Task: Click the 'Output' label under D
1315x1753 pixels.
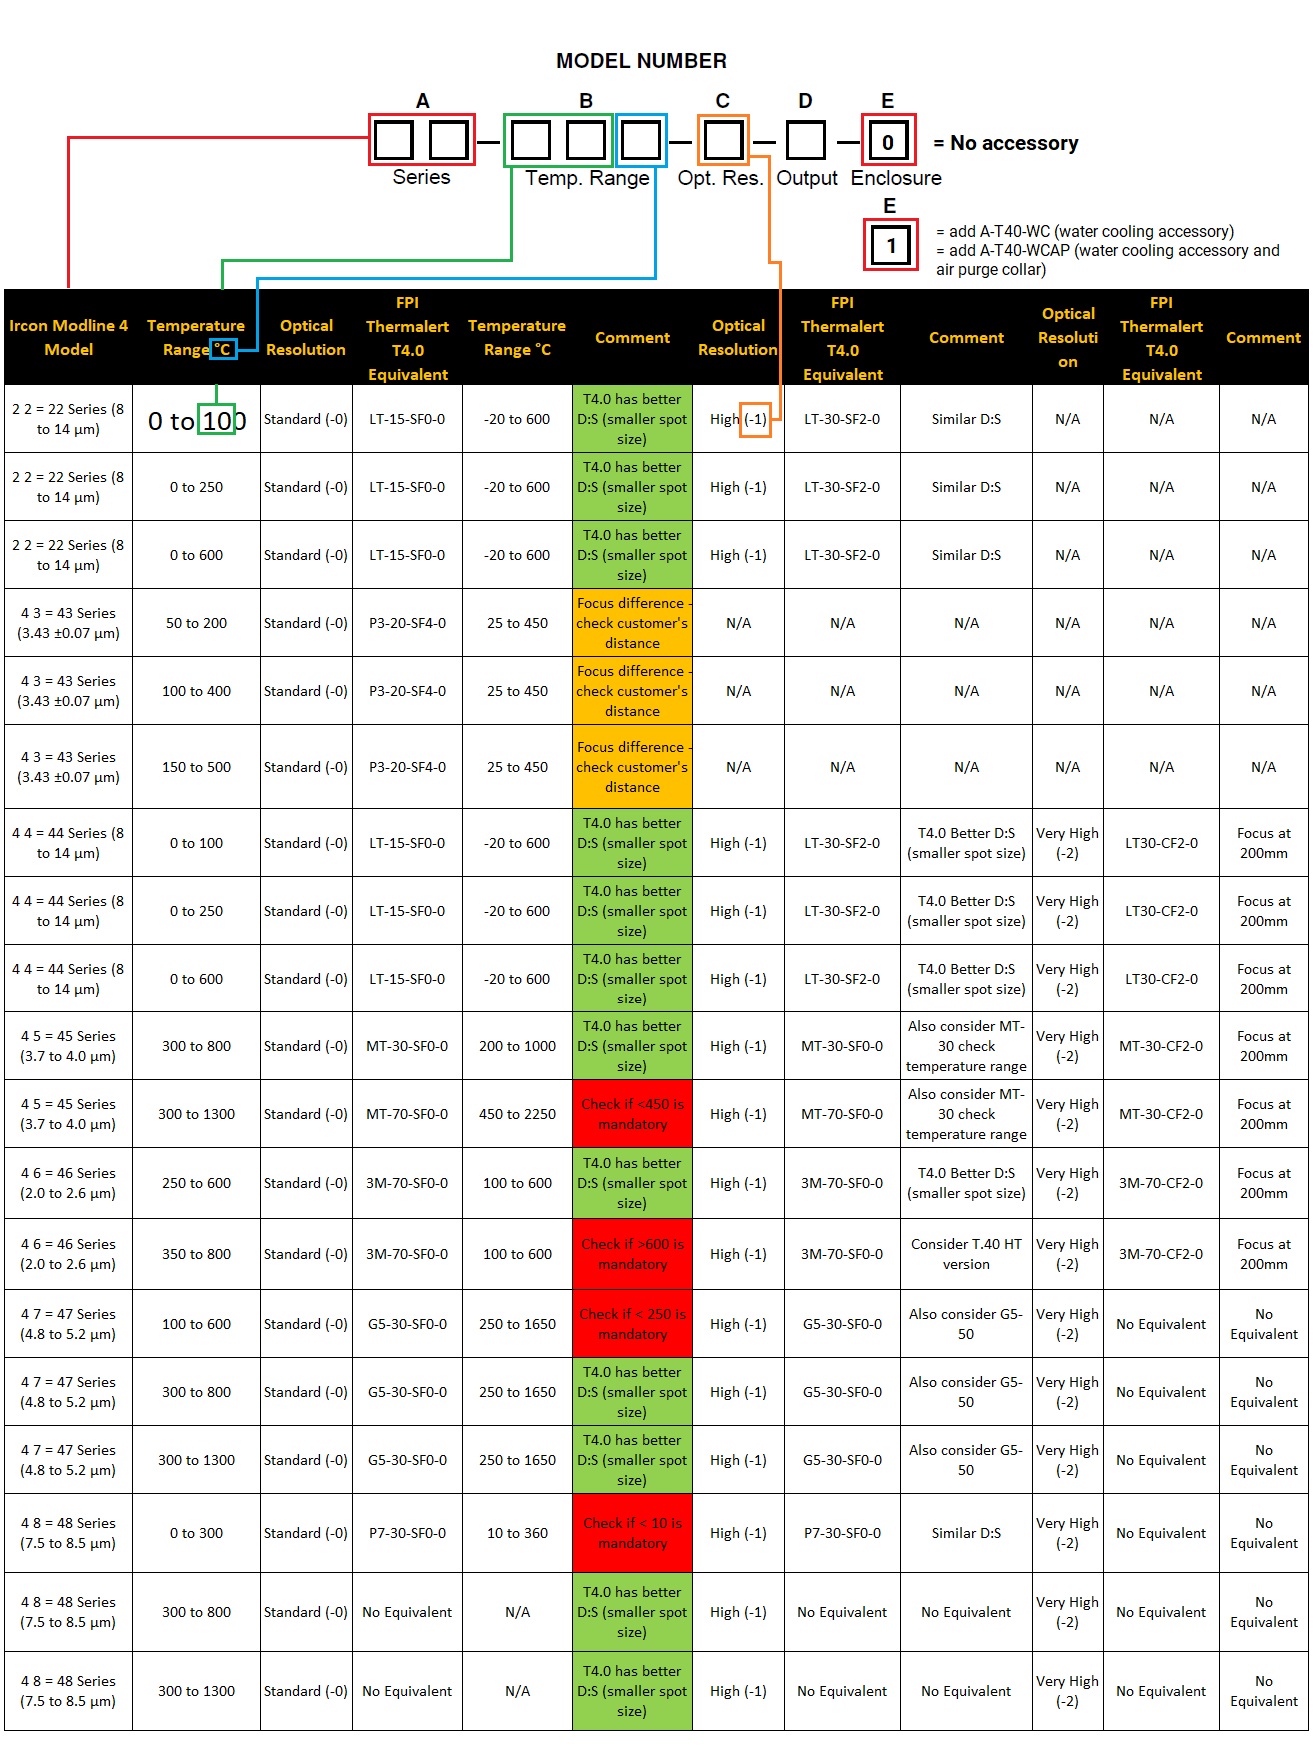Action: 807,178
